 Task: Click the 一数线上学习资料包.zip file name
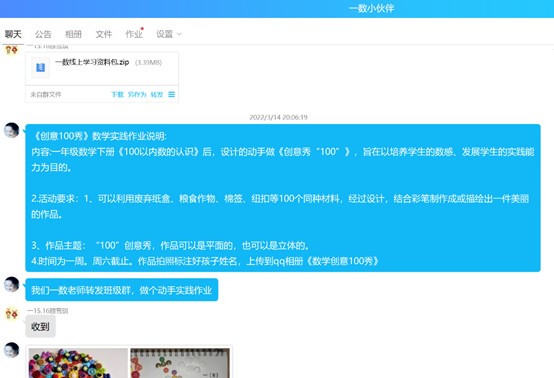point(92,62)
